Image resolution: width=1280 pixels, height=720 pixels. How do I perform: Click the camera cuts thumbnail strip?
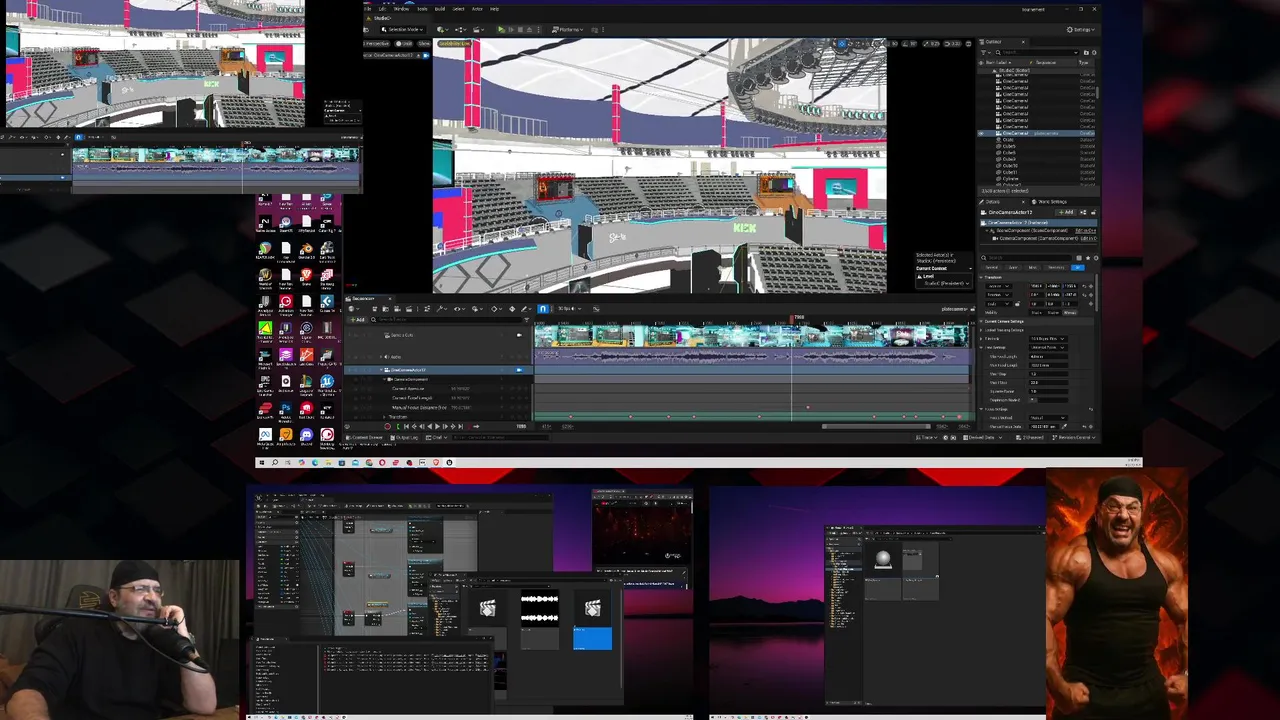point(751,336)
